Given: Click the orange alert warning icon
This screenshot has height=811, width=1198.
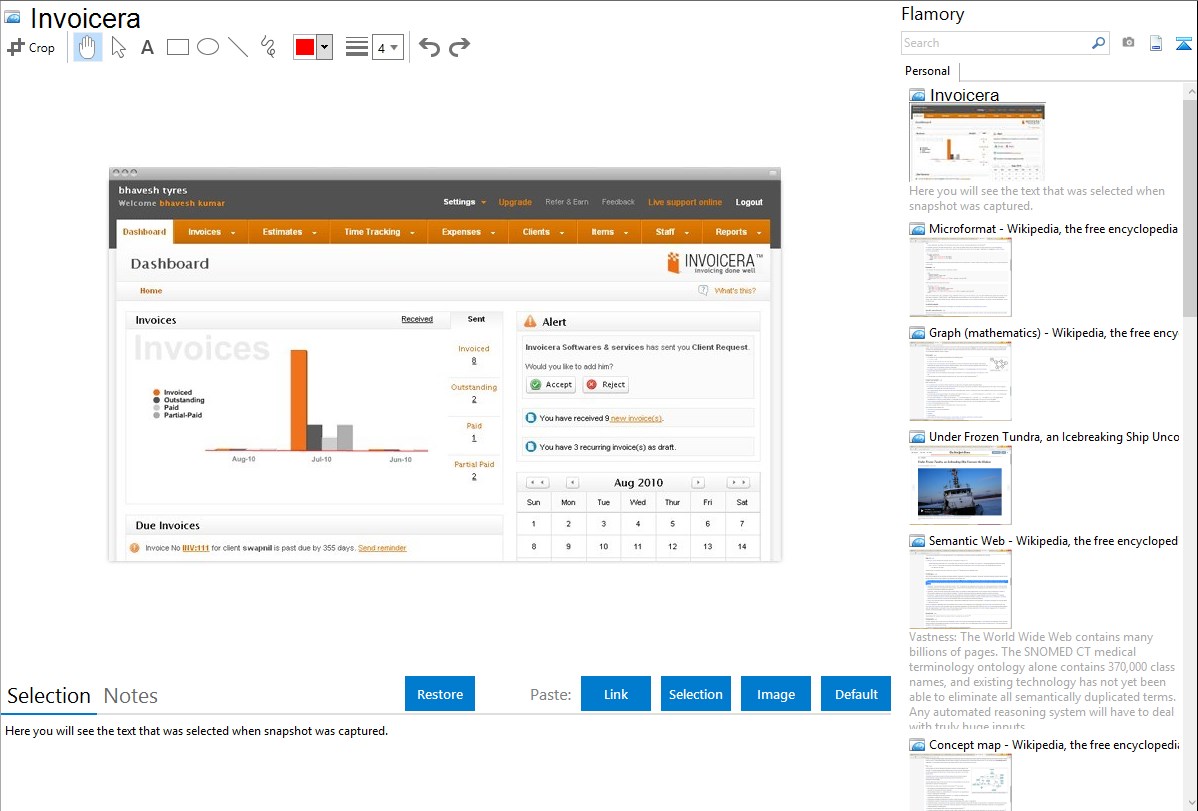Looking at the screenshot, I should 530,322.
